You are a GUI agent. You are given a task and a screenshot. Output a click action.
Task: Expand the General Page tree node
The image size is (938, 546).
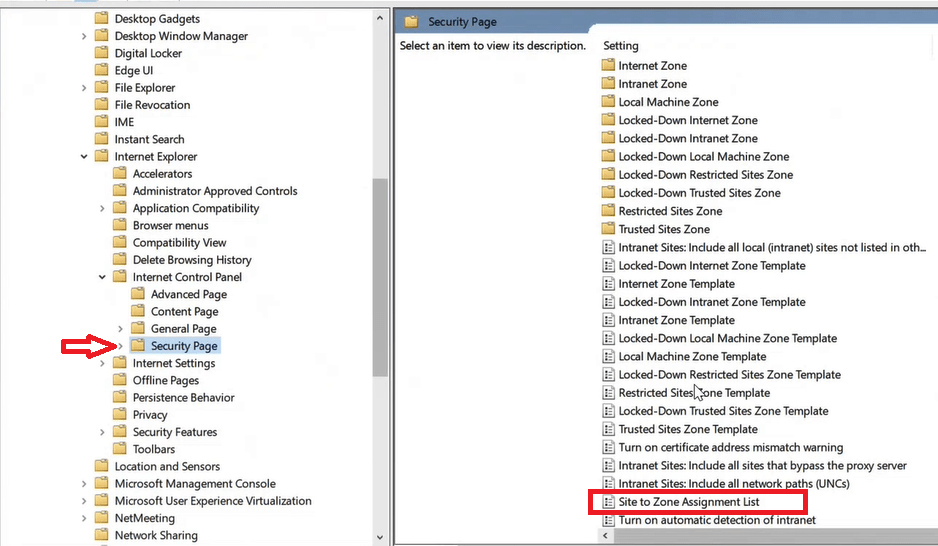click(120, 329)
